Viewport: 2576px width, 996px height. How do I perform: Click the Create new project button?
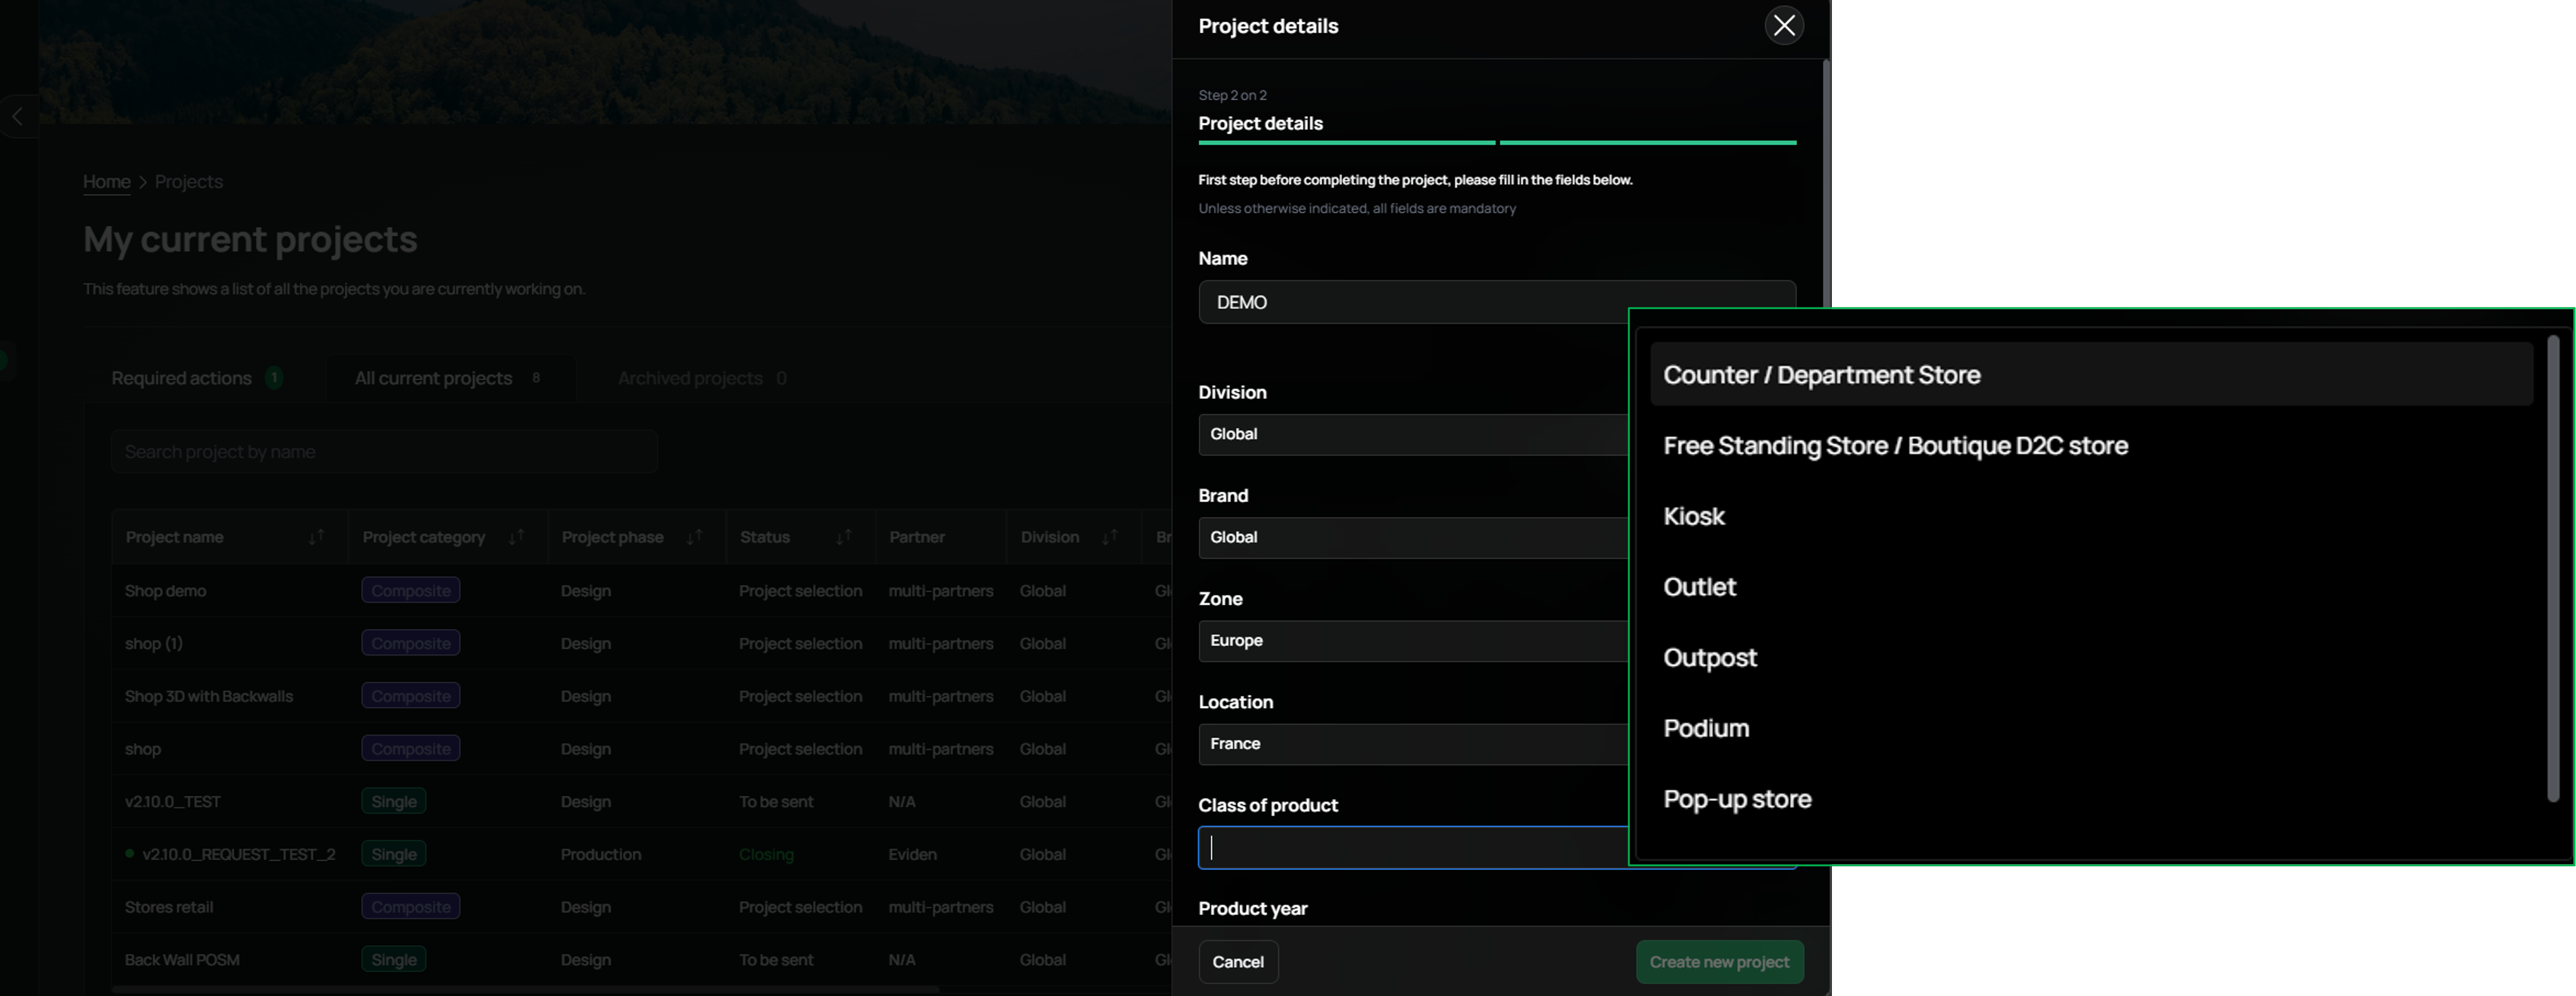[x=1719, y=962]
